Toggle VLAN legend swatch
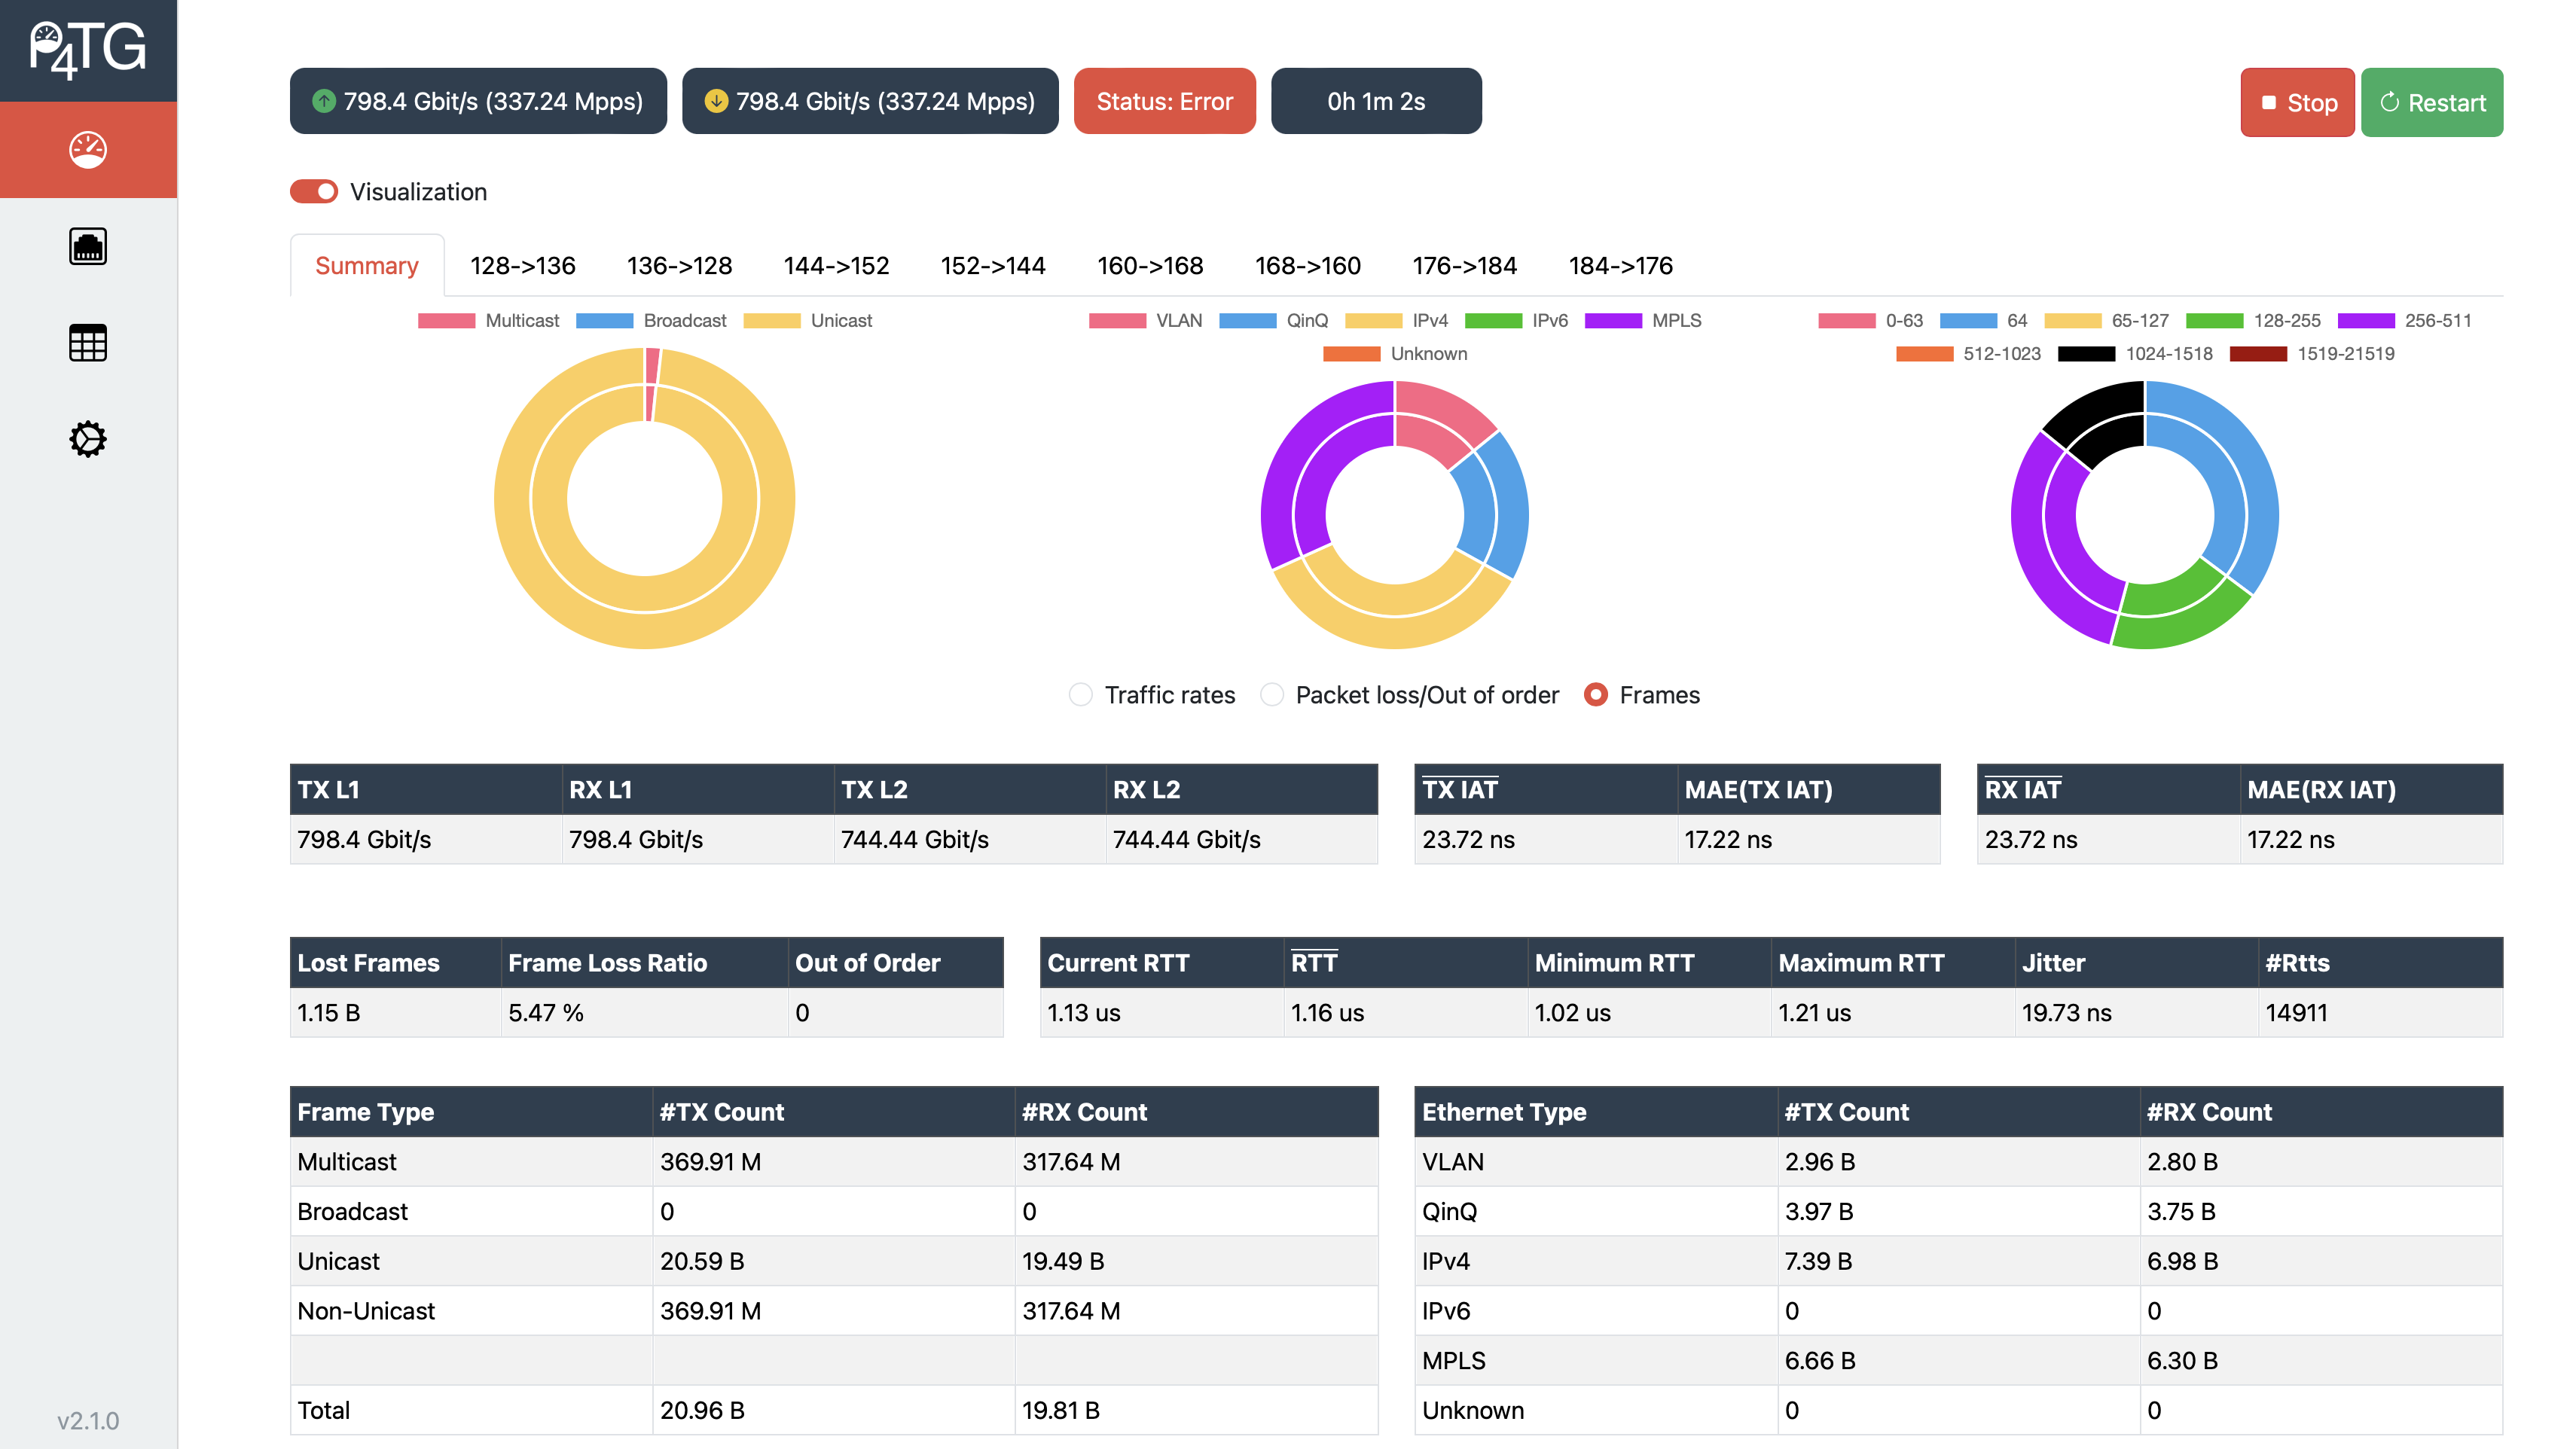The image size is (2576, 1449). [1117, 320]
